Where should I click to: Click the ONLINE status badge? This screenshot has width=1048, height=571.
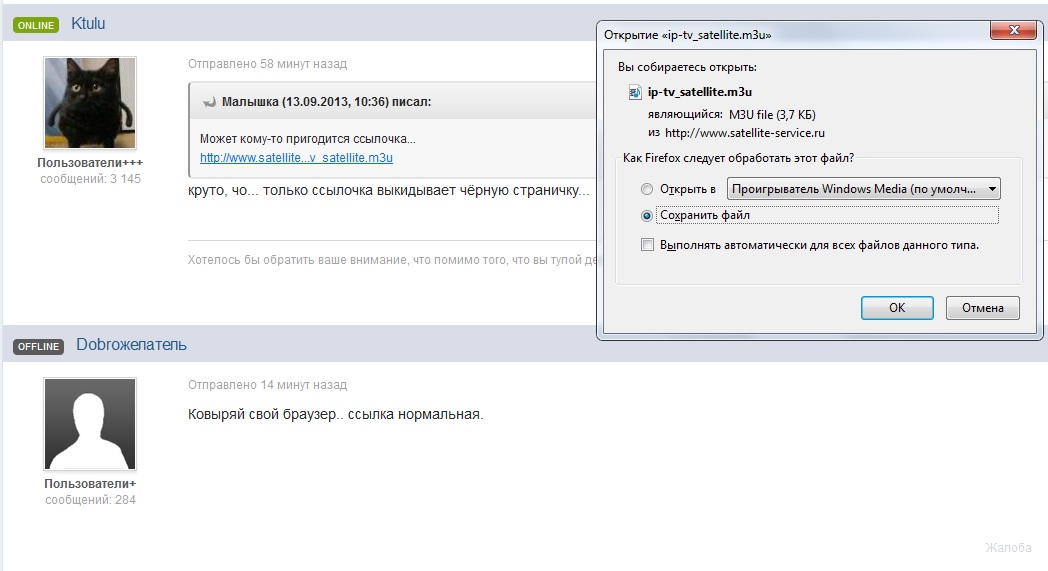pyautogui.click(x=37, y=25)
